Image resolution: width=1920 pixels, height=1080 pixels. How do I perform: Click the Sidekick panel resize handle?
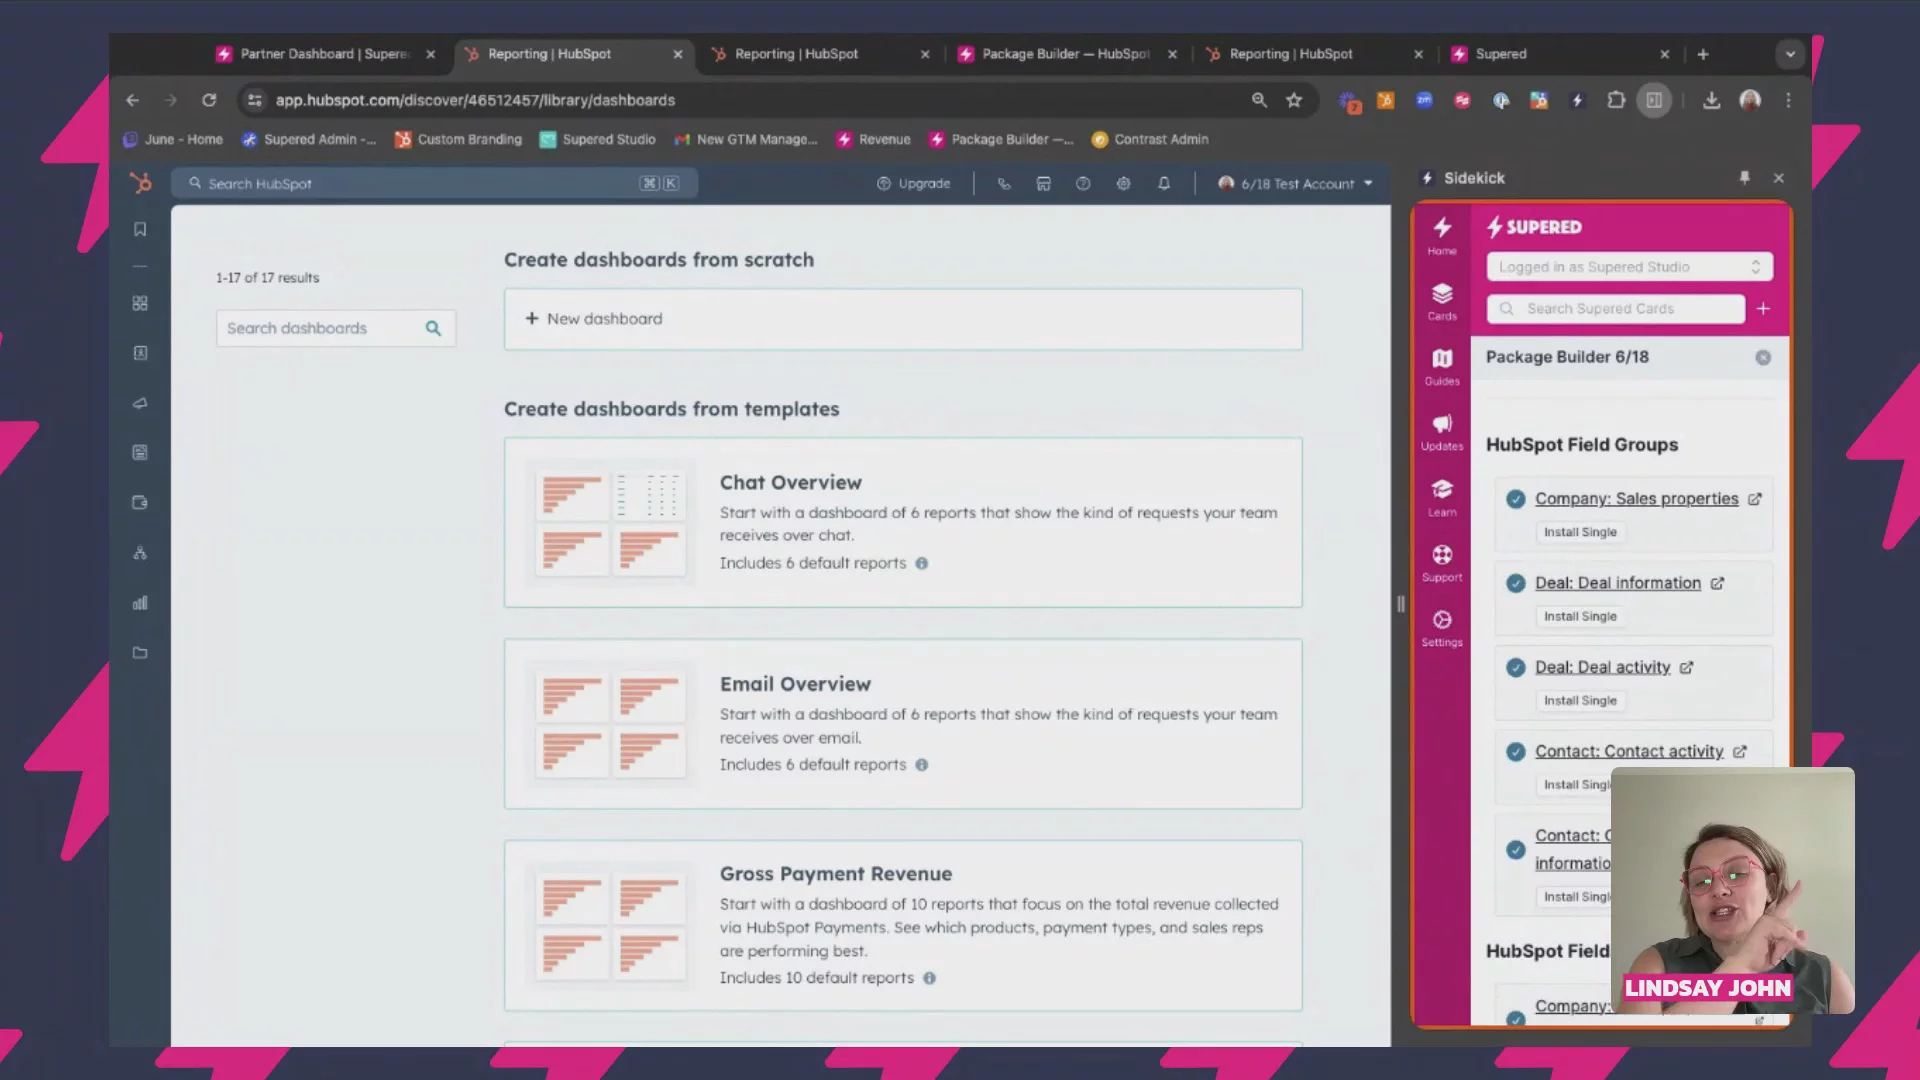1400,604
